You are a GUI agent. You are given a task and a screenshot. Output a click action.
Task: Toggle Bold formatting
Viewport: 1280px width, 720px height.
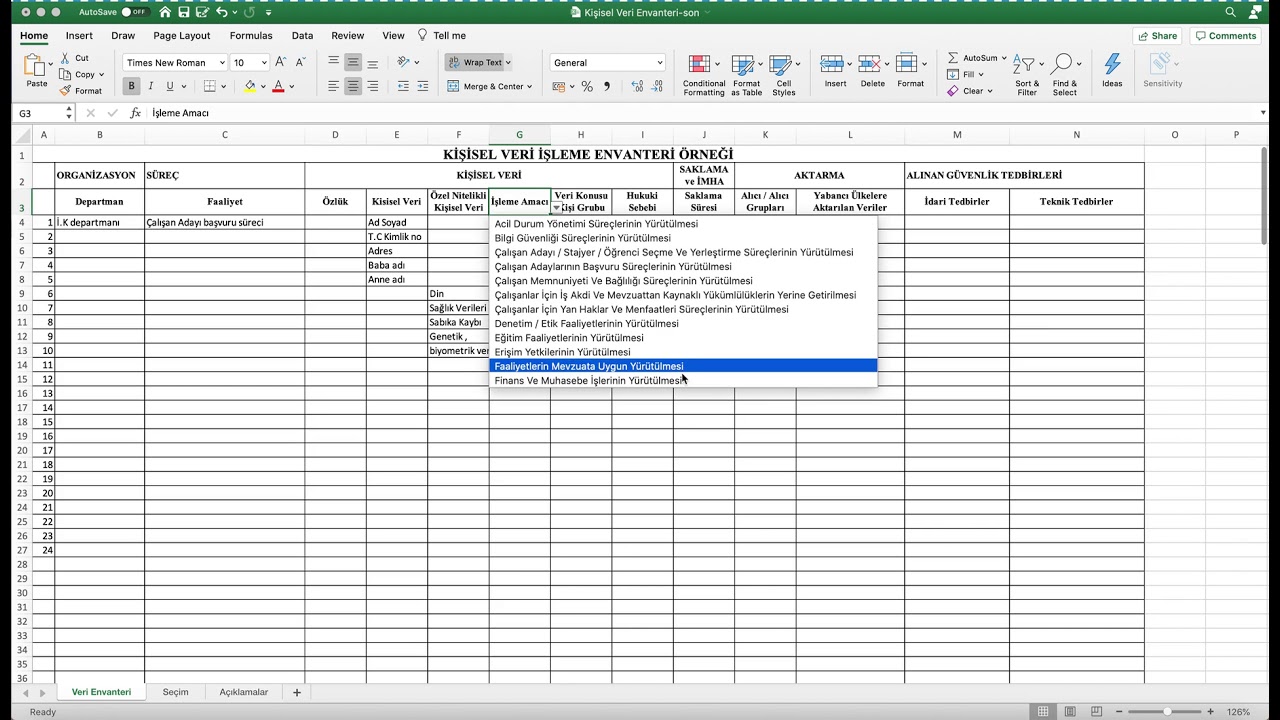(131, 87)
